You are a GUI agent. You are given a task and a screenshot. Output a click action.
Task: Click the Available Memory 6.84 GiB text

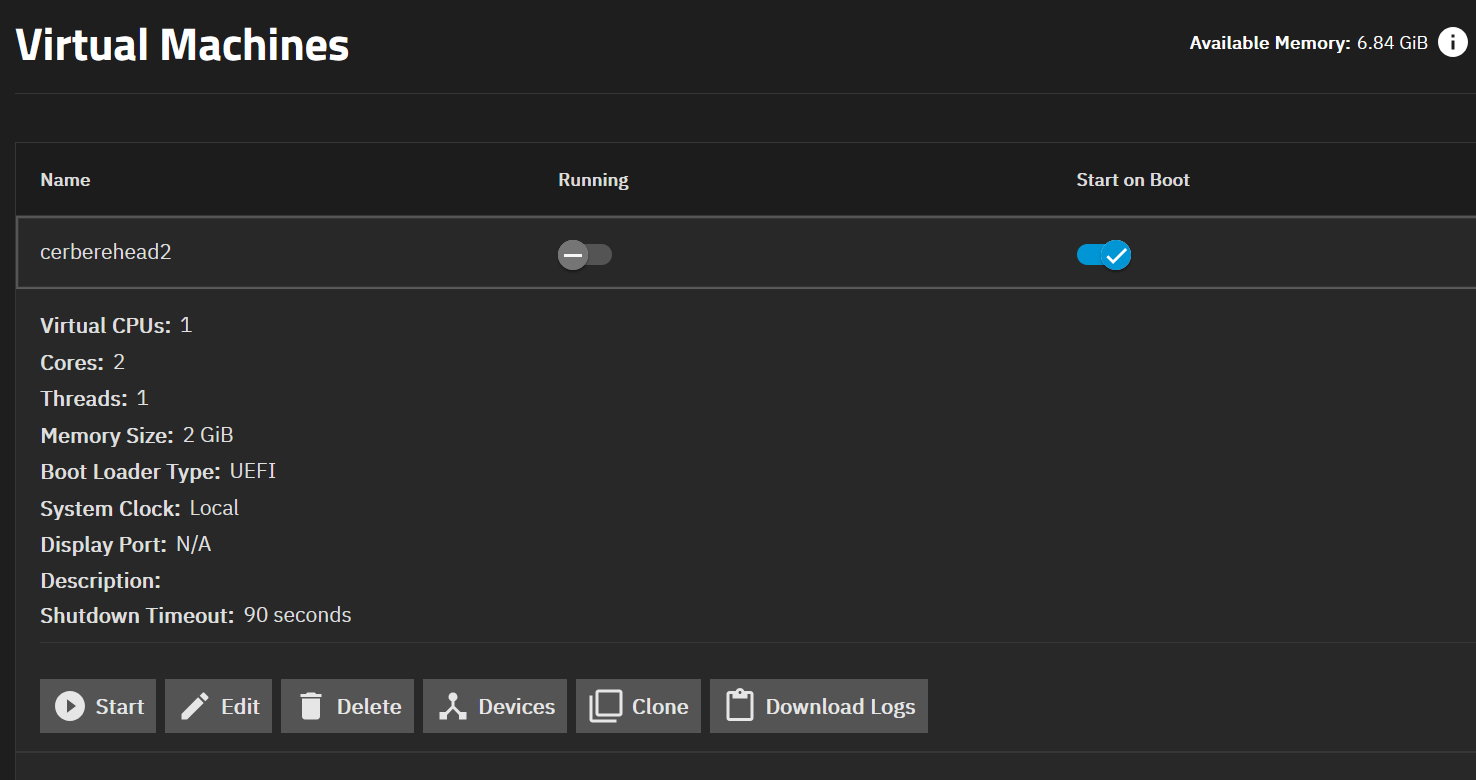1308,43
